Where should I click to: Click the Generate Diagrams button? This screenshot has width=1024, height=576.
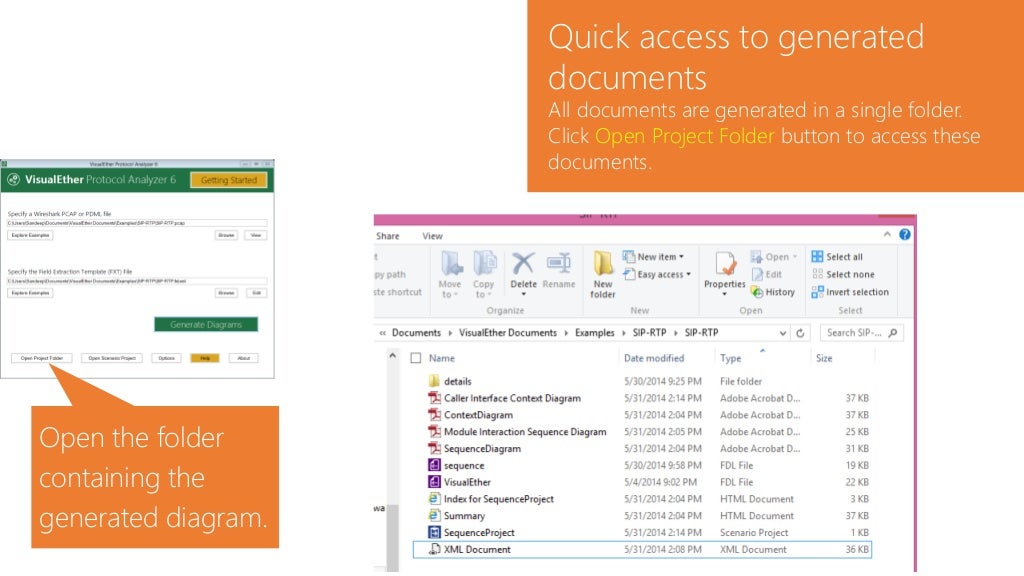(206, 324)
